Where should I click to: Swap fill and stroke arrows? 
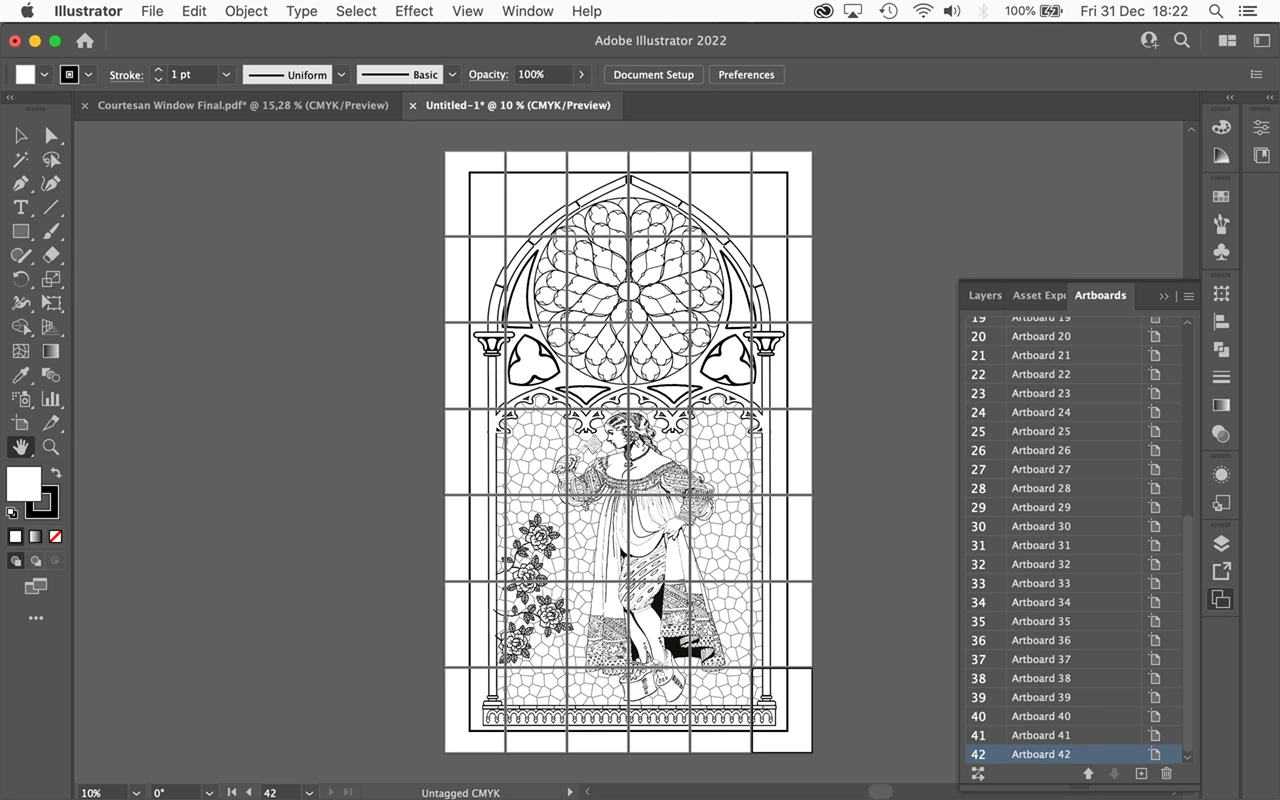[56, 472]
